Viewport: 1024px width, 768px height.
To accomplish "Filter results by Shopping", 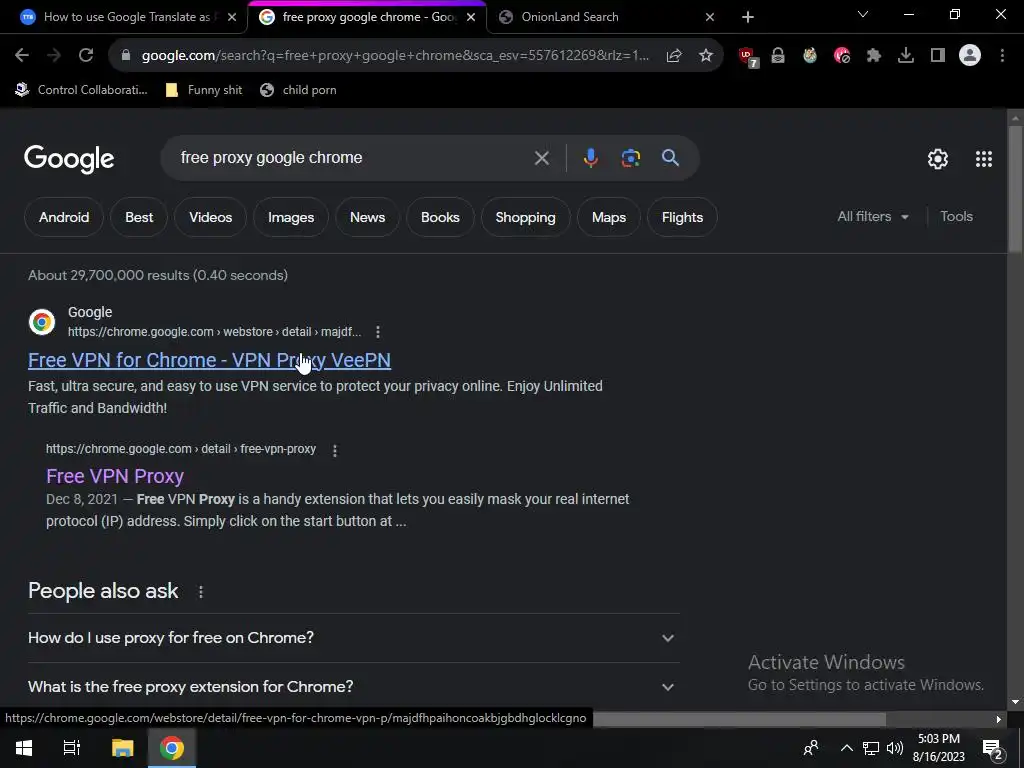I will [x=525, y=217].
